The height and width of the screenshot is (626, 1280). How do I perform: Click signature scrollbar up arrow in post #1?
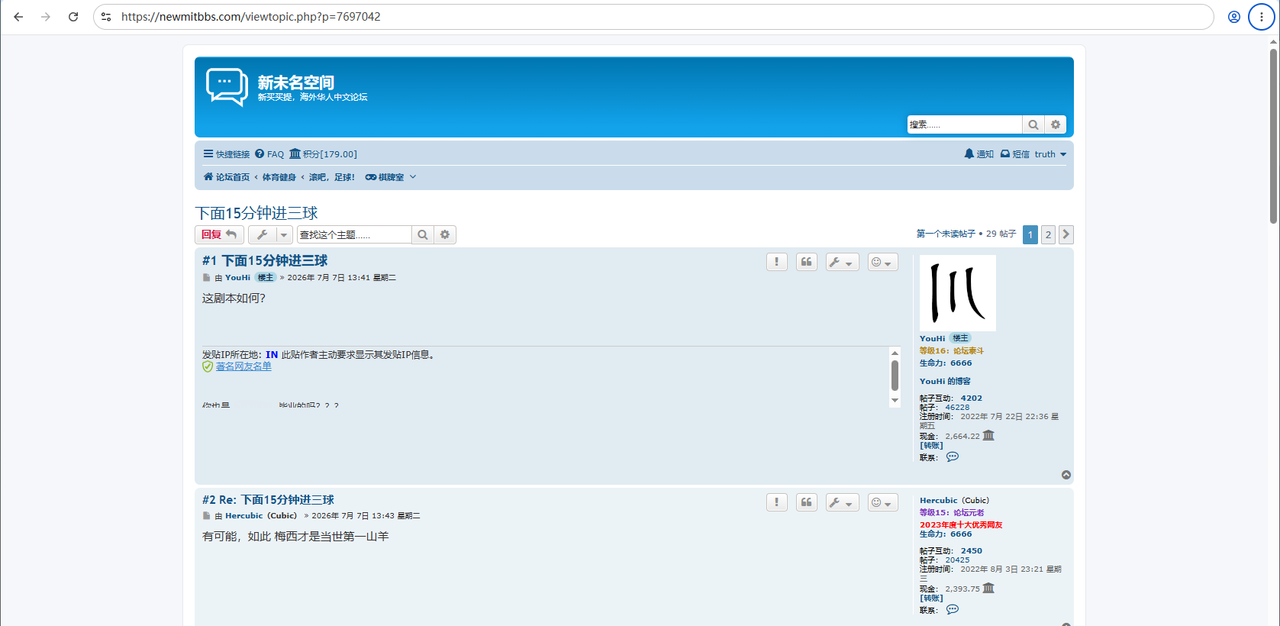tap(895, 352)
